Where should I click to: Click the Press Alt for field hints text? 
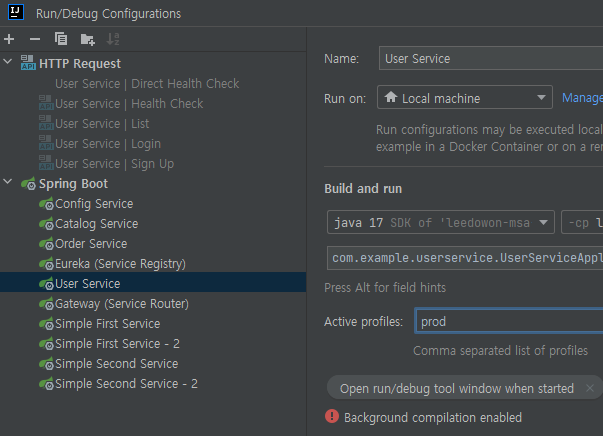pyautogui.click(x=385, y=288)
